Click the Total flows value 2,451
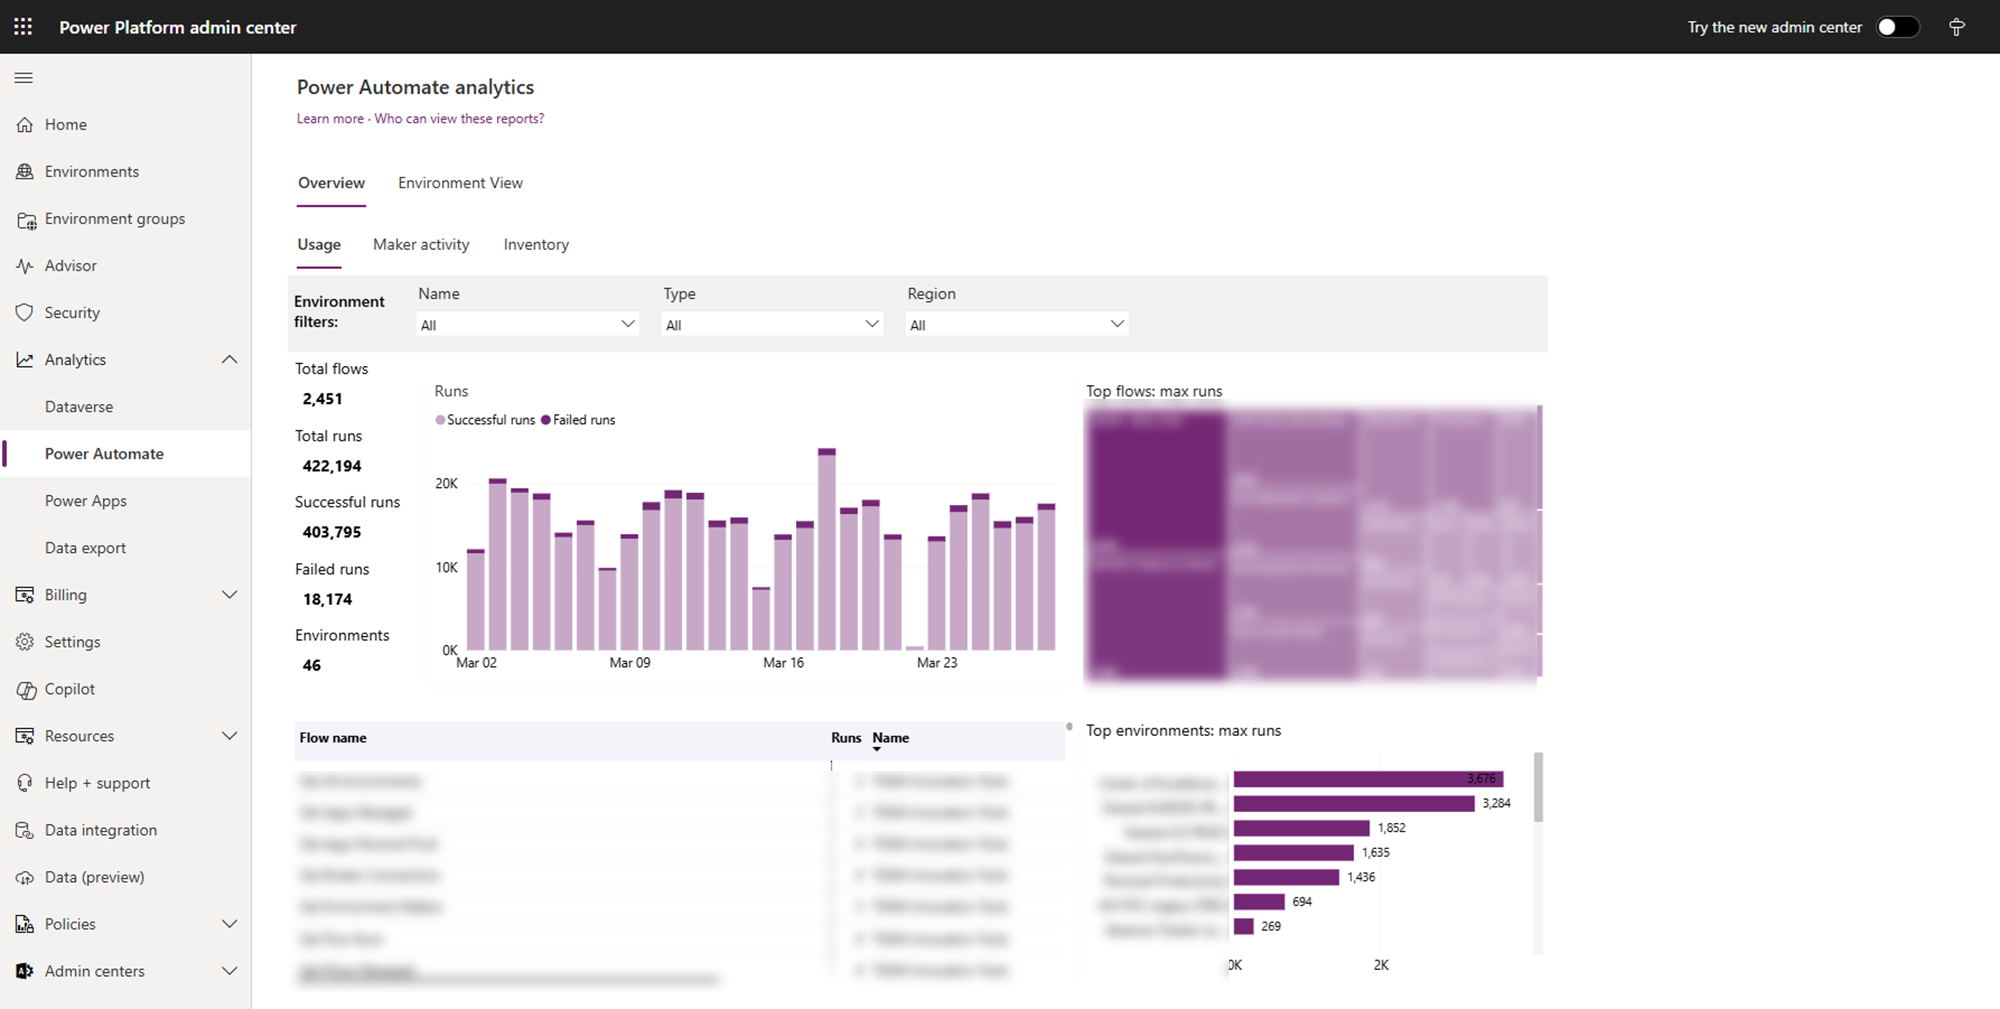 point(322,399)
